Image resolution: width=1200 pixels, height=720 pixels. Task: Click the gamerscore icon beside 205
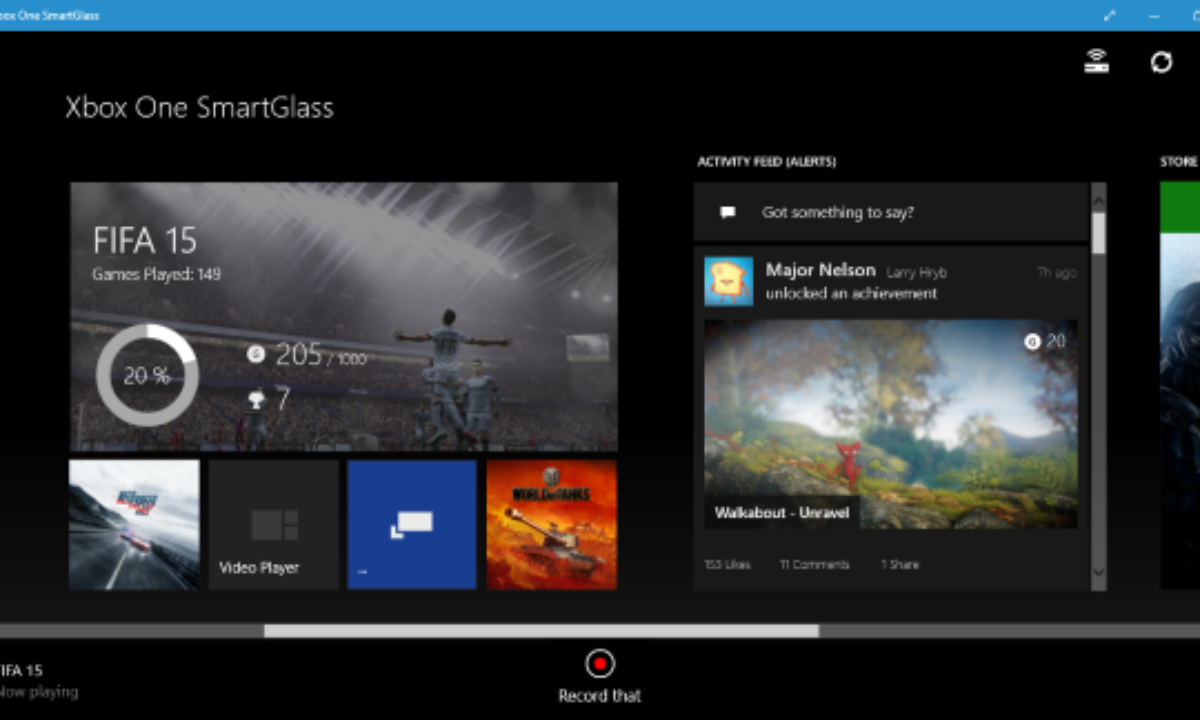pyautogui.click(x=256, y=353)
